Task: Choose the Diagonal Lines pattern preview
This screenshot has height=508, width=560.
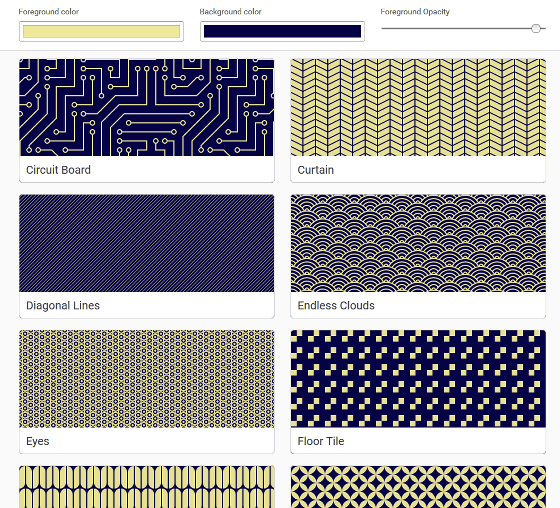Action: [x=147, y=243]
